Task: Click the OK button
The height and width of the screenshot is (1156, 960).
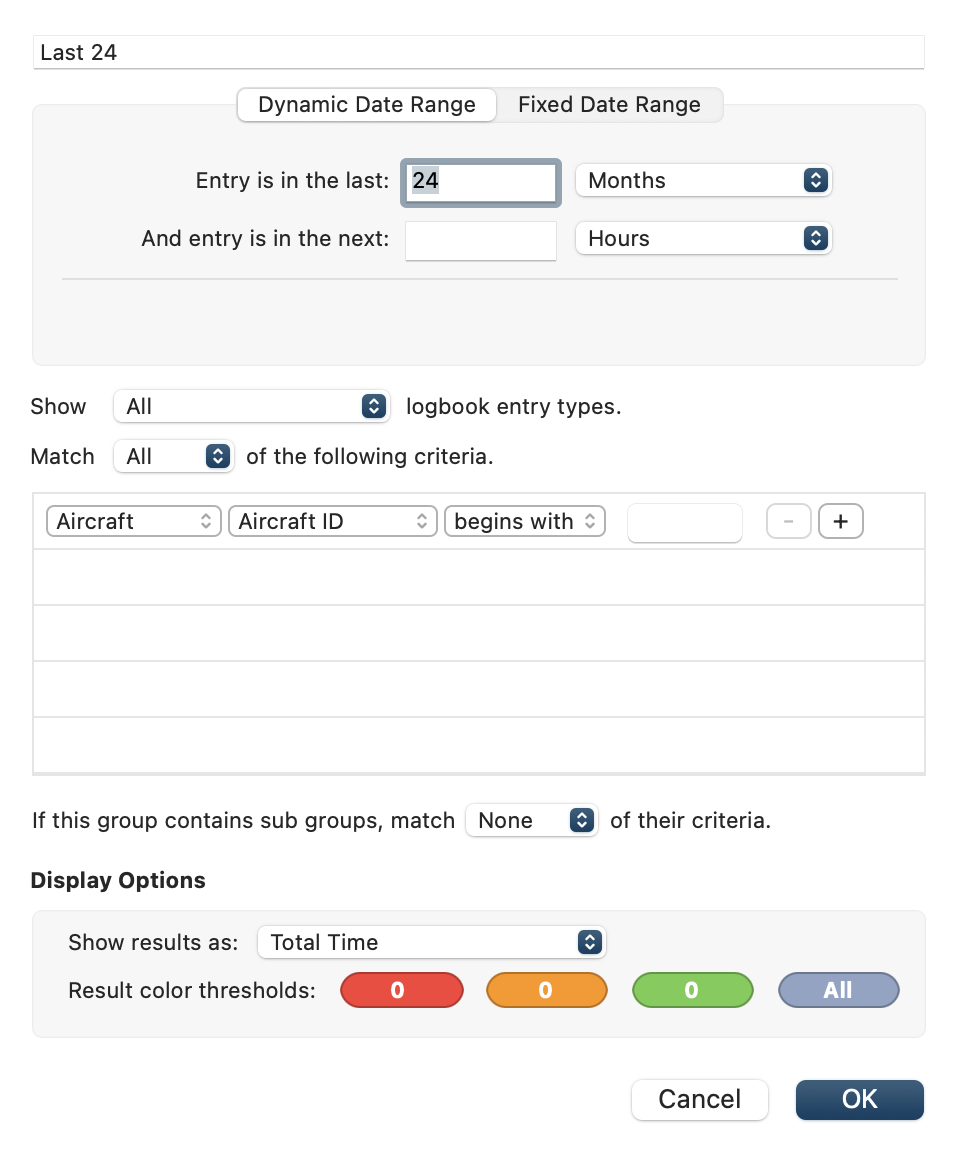Action: 860,1099
